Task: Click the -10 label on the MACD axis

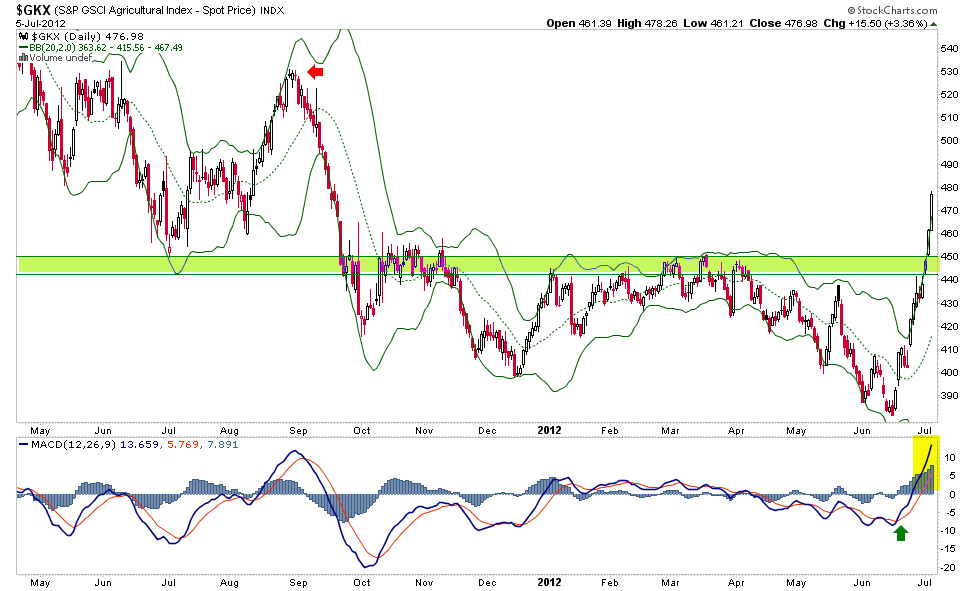Action: pos(948,531)
